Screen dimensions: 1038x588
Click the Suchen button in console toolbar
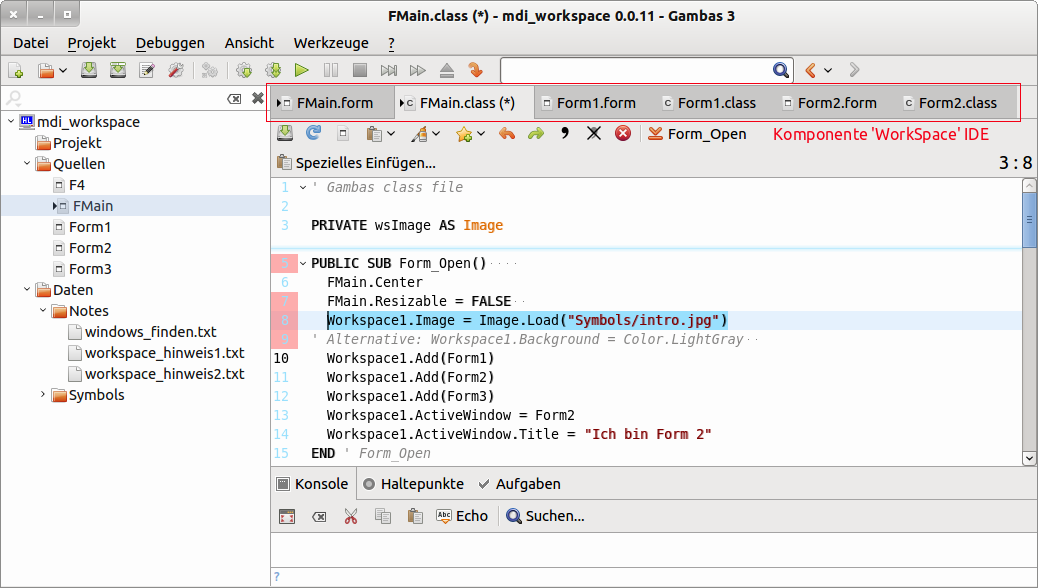tap(545, 516)
